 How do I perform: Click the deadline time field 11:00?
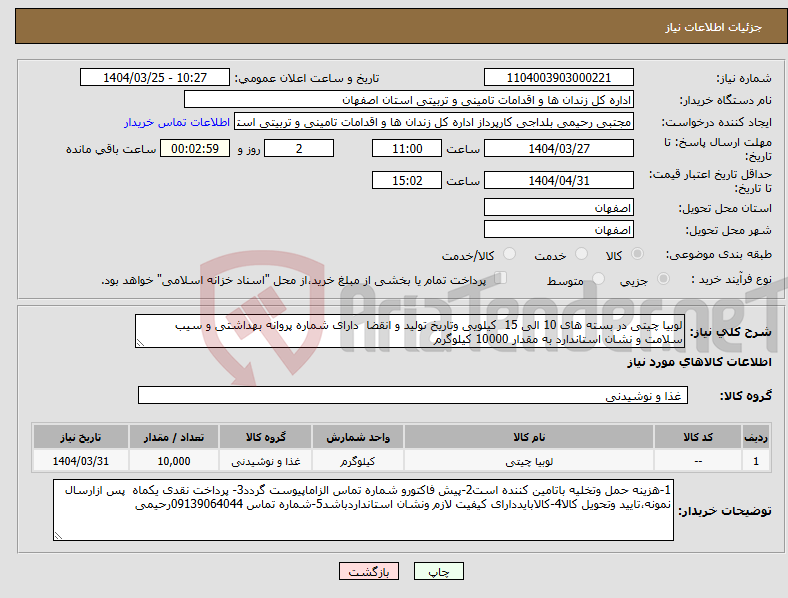(407, 148)
